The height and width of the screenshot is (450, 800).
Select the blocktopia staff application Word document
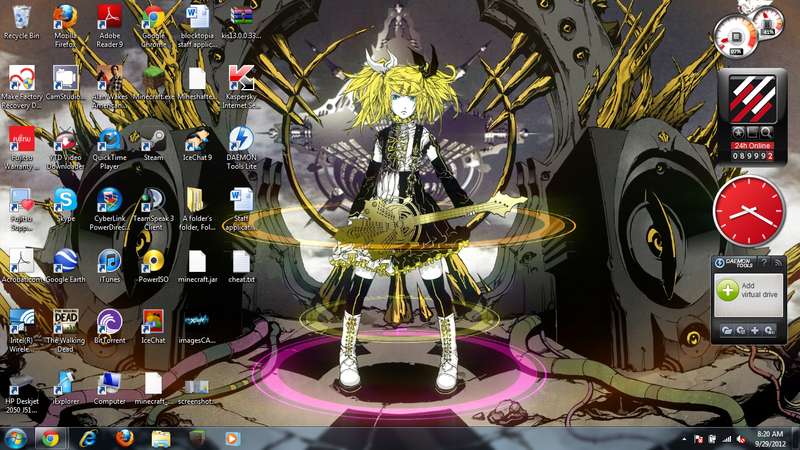(197, 27)
